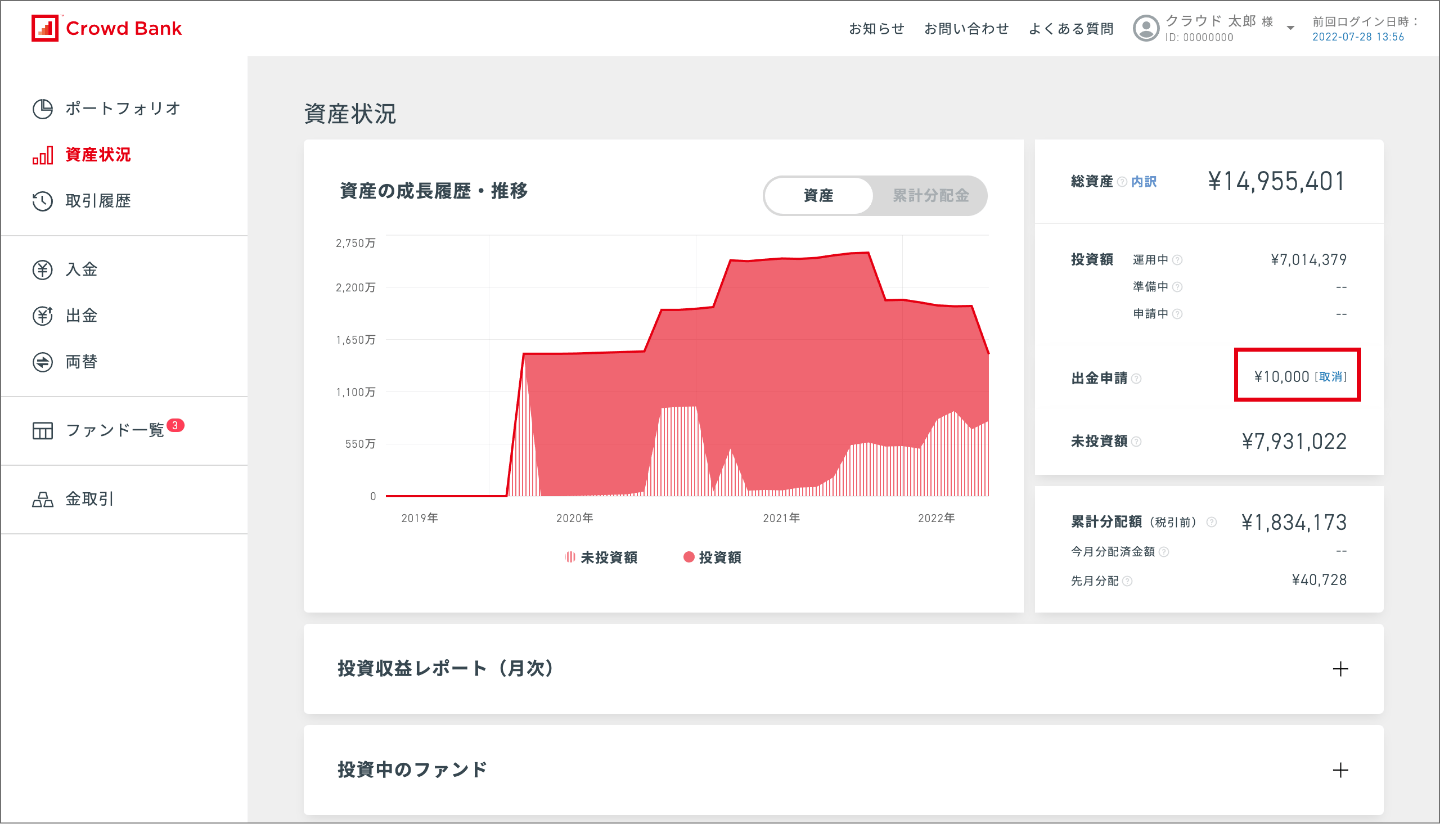Viewport: 1440px width, 824px height.
Task: Toggle 投資額 red legend dot
Action: click(689, 558)
